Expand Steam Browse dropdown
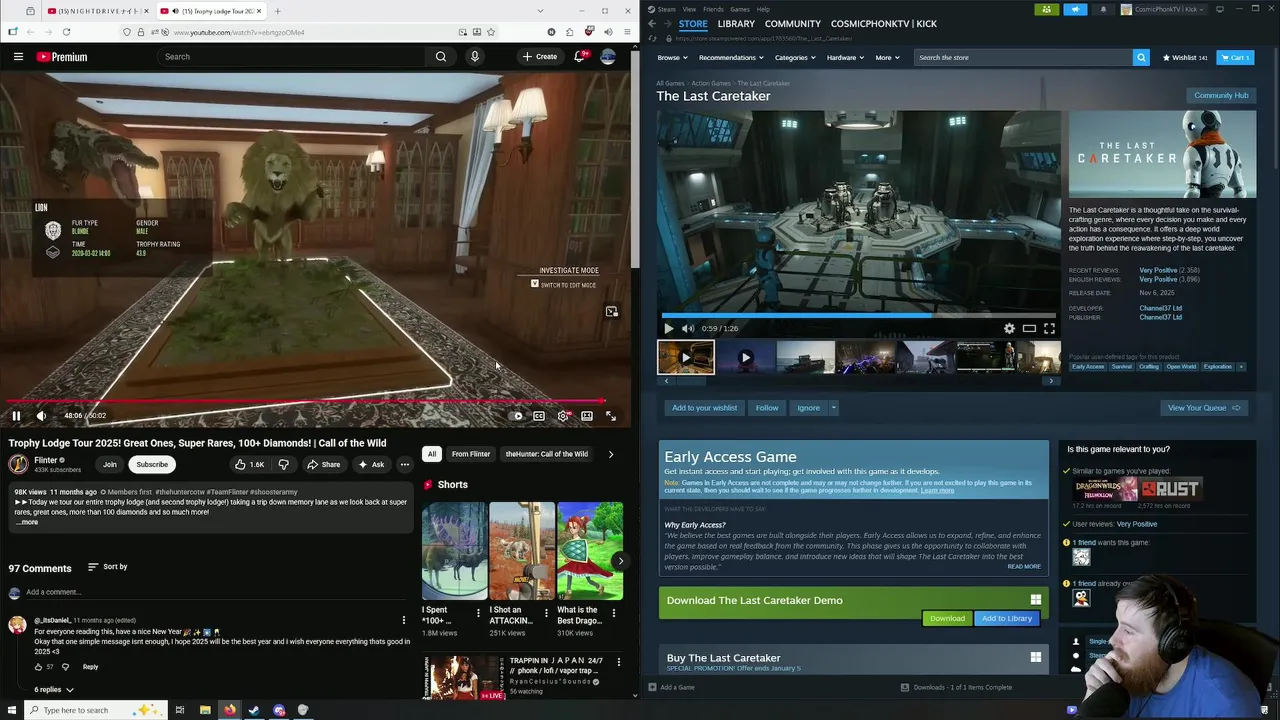This screenshot has height=720, width=1280. (x=672, y=58)
